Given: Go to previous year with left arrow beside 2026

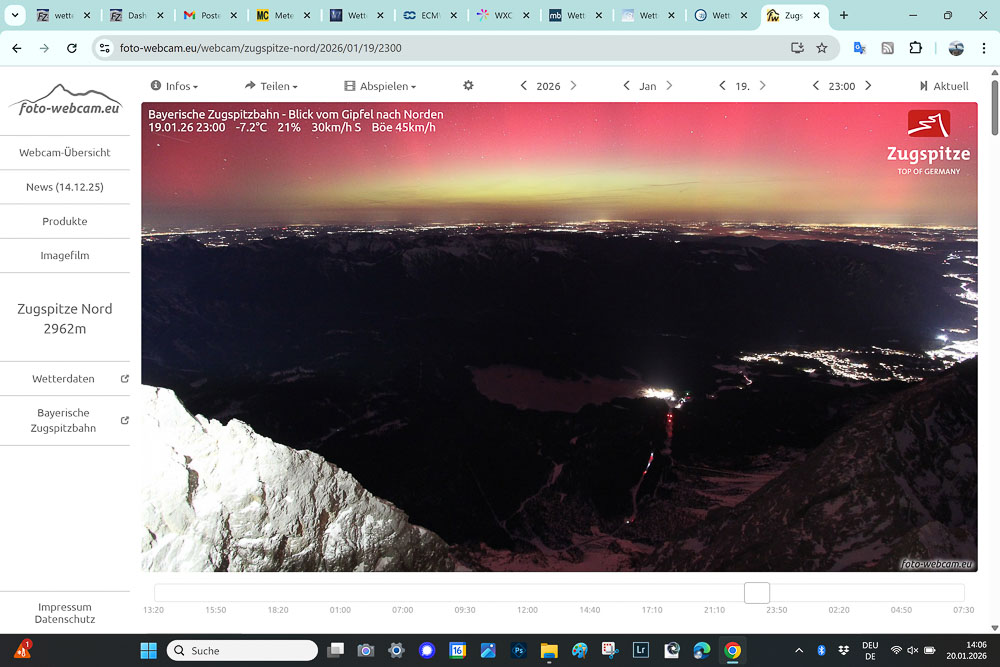Looking at the screenshot, I should pos(524,86).
